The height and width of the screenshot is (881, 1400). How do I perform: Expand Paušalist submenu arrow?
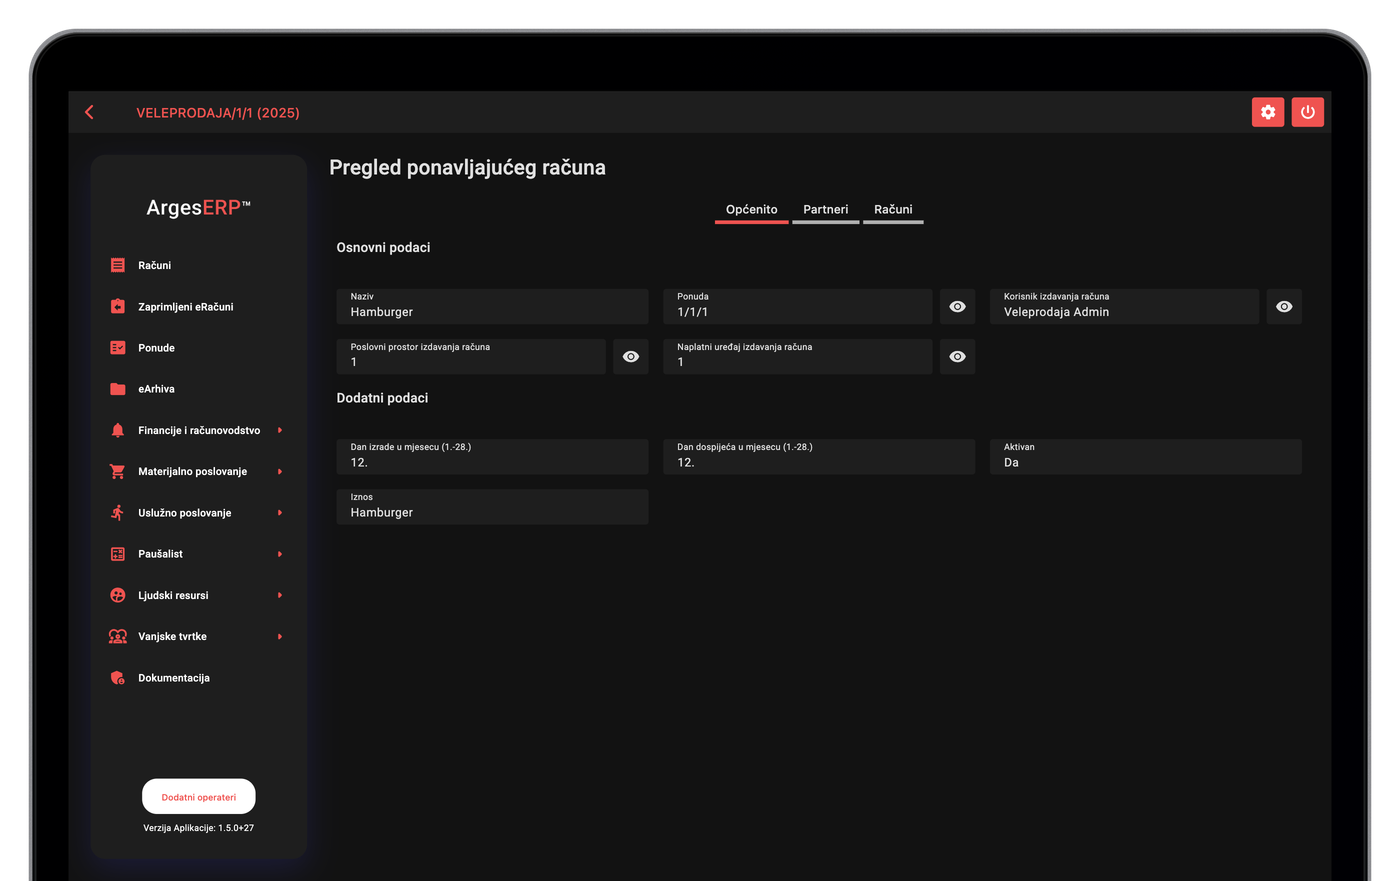pos(280,554)
